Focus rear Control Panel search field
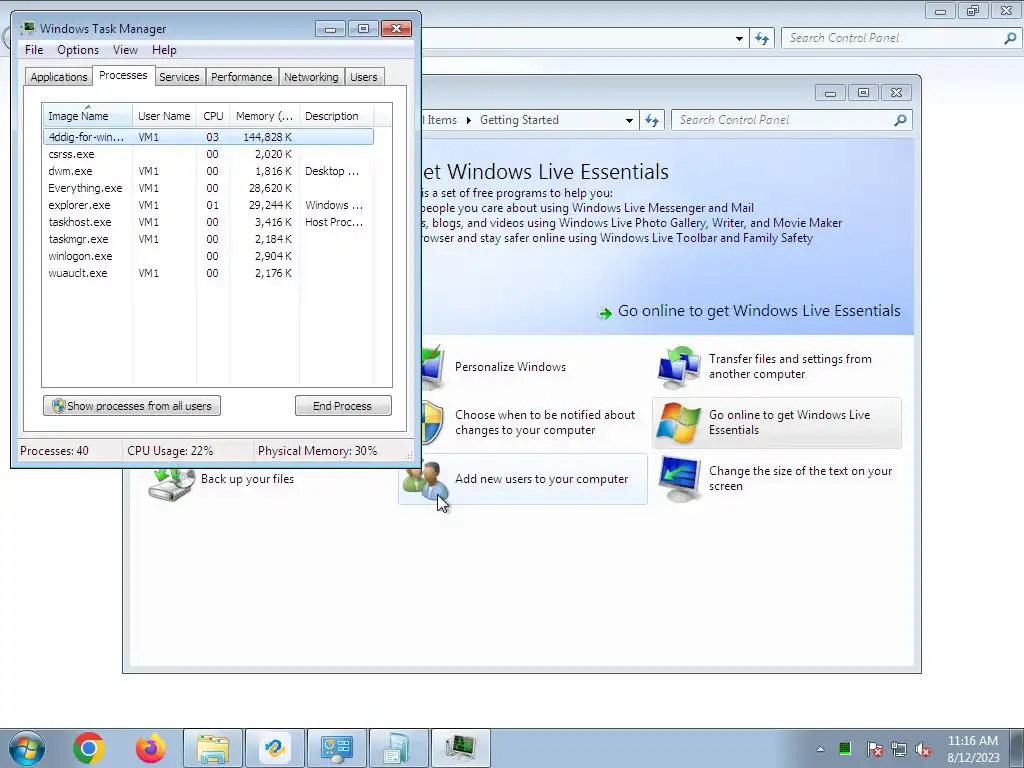This screenshot has width=1024, height=768. click(893, 38)
